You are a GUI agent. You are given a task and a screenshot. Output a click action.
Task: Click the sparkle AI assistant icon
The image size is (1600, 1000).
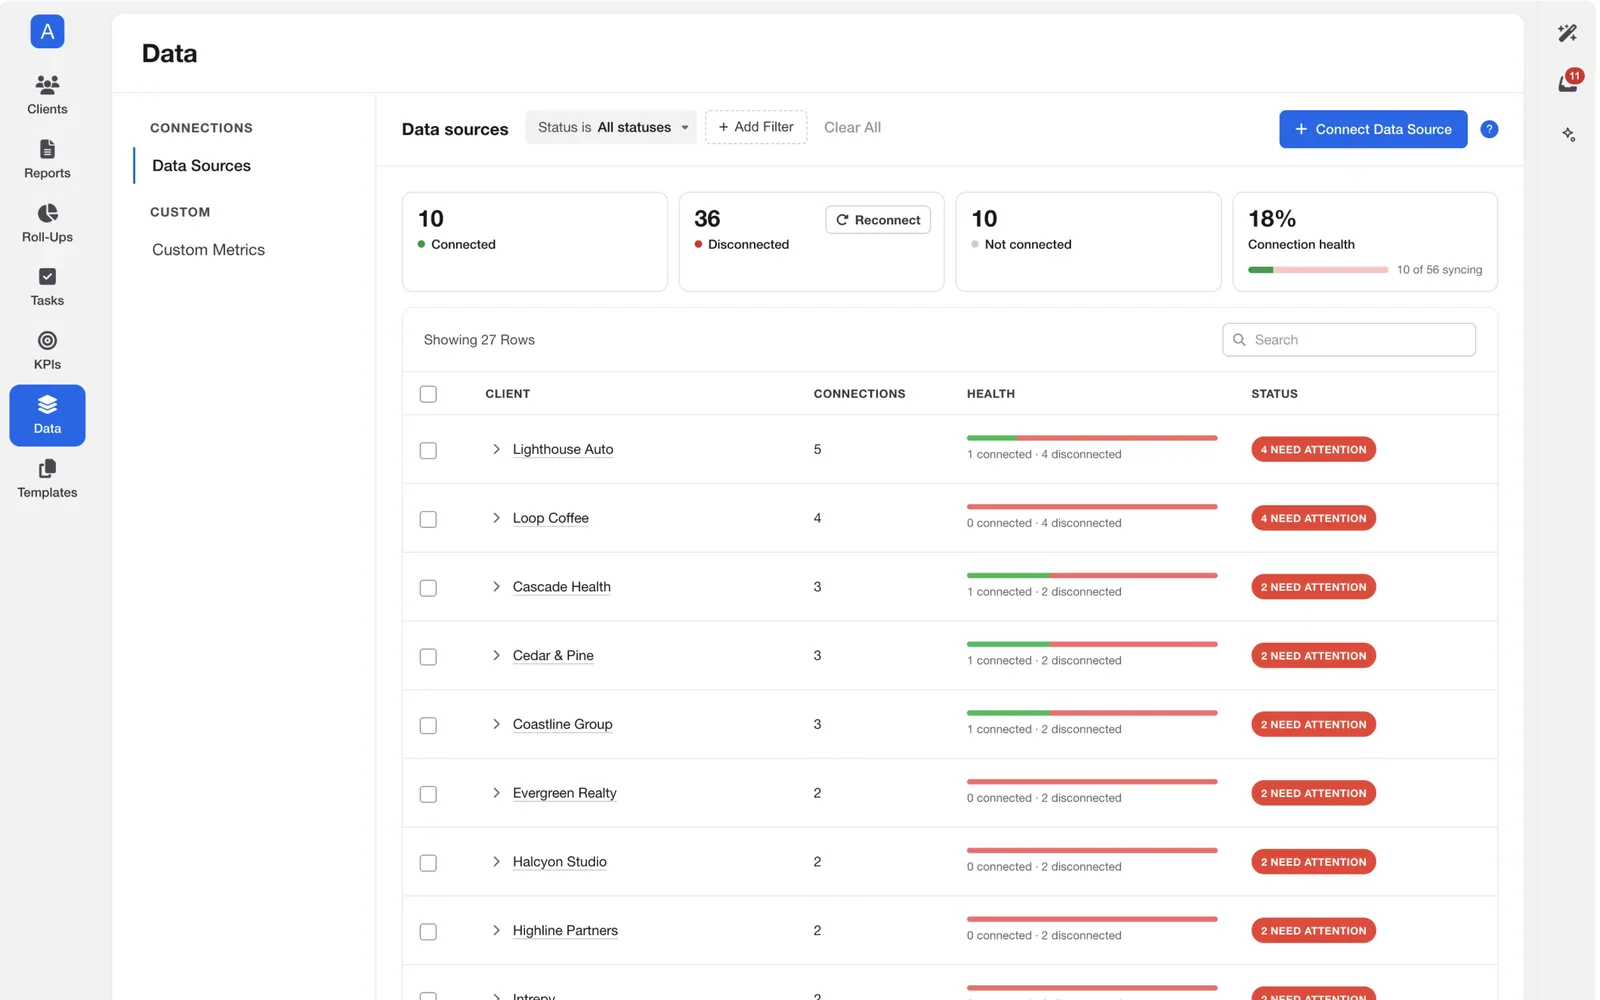point(1568,134)
